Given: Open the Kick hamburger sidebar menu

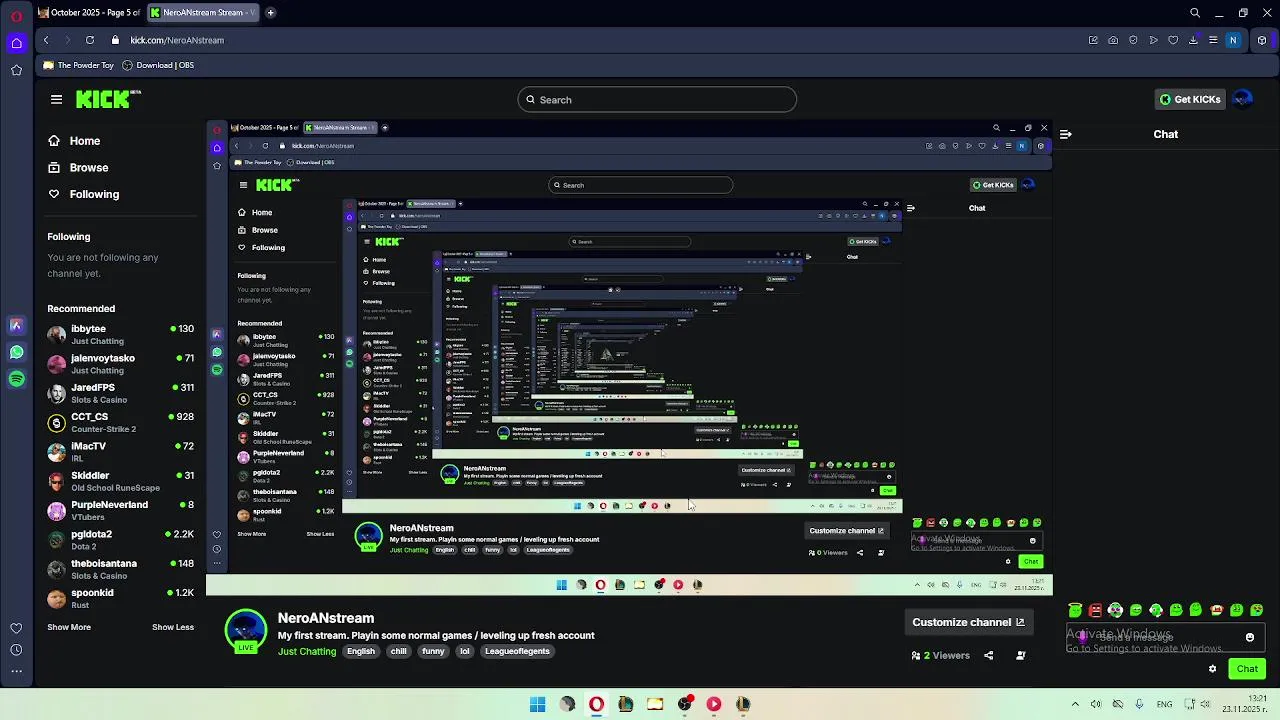Looking at the screenshot, I should tap(56, 99).
